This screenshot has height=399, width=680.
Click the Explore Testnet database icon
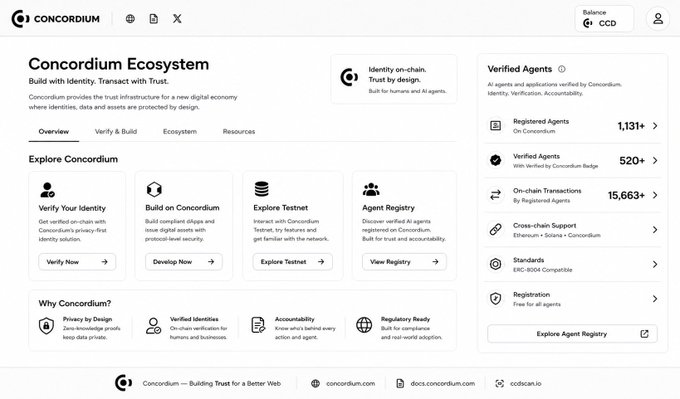point(262,189)
